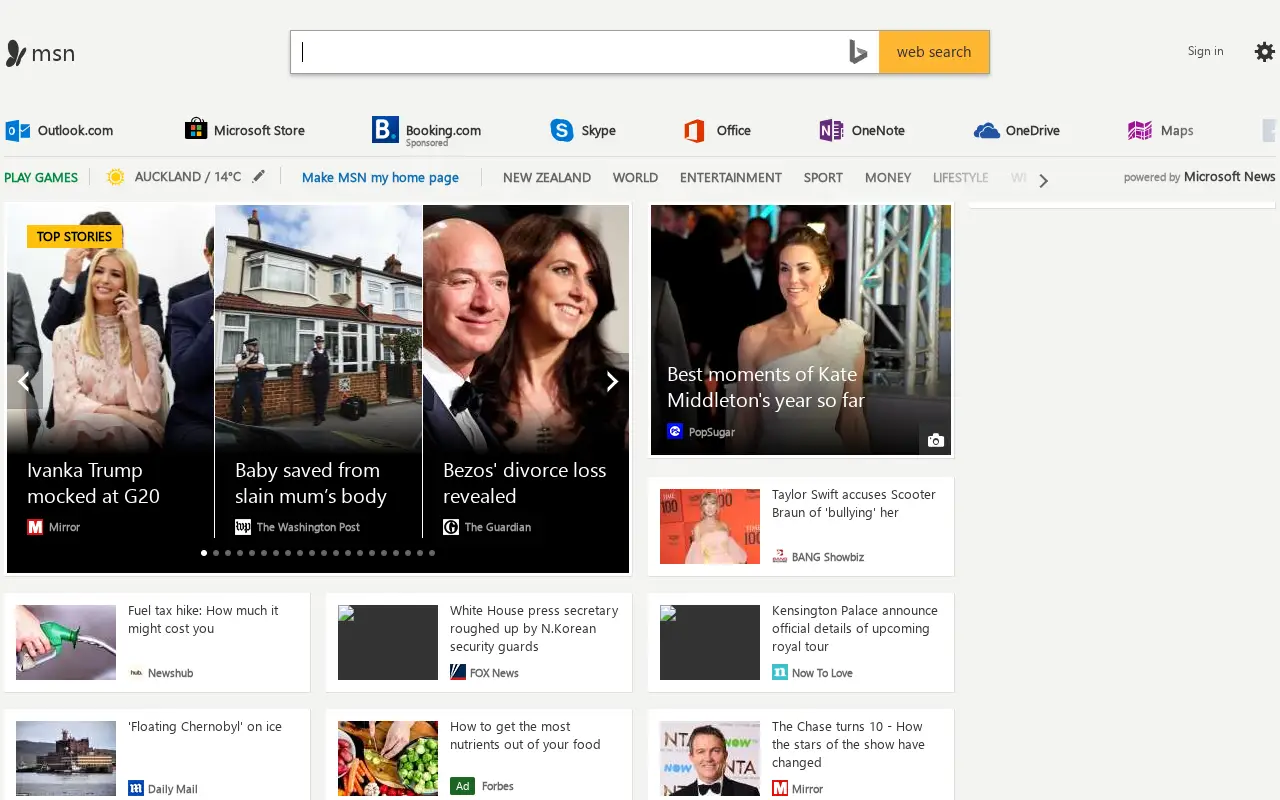Open WORLD news tab
The image size is (1280, 800).
coord(635,177)
